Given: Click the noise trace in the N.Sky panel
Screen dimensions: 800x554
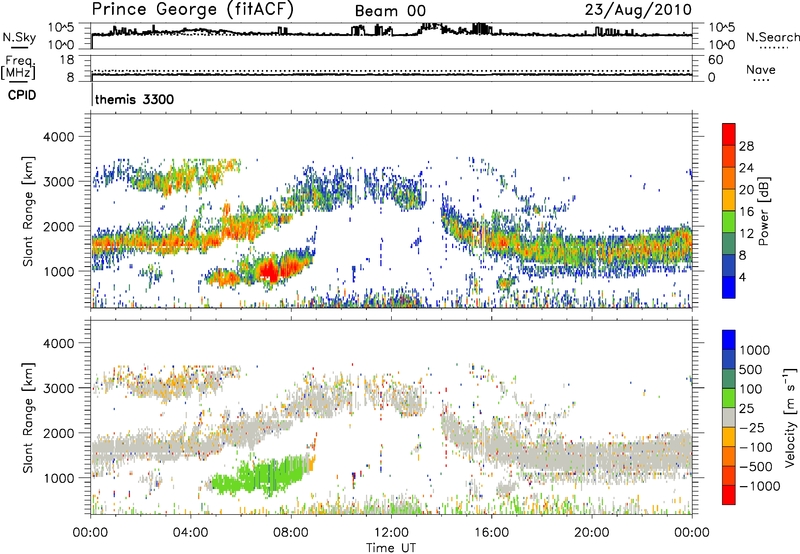Looking at the screenshot, I should (391, 34).
